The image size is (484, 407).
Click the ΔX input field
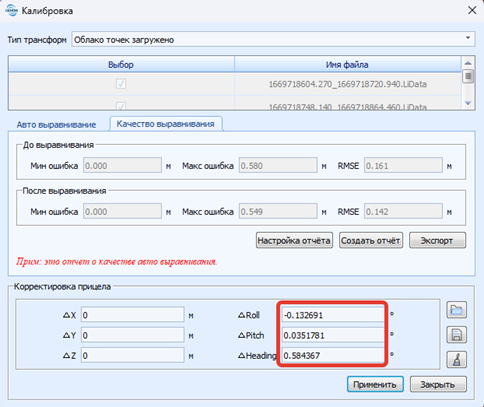pyautogui.click(x=132, y=315)
